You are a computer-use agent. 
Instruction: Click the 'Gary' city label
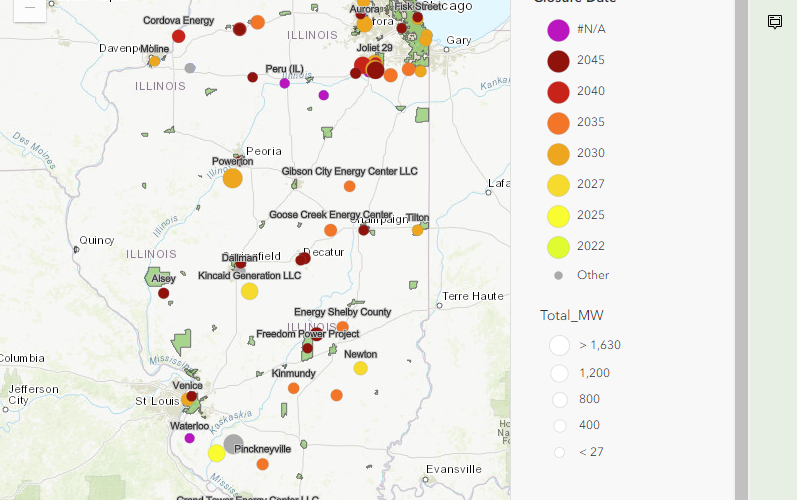tap(459, 40)
